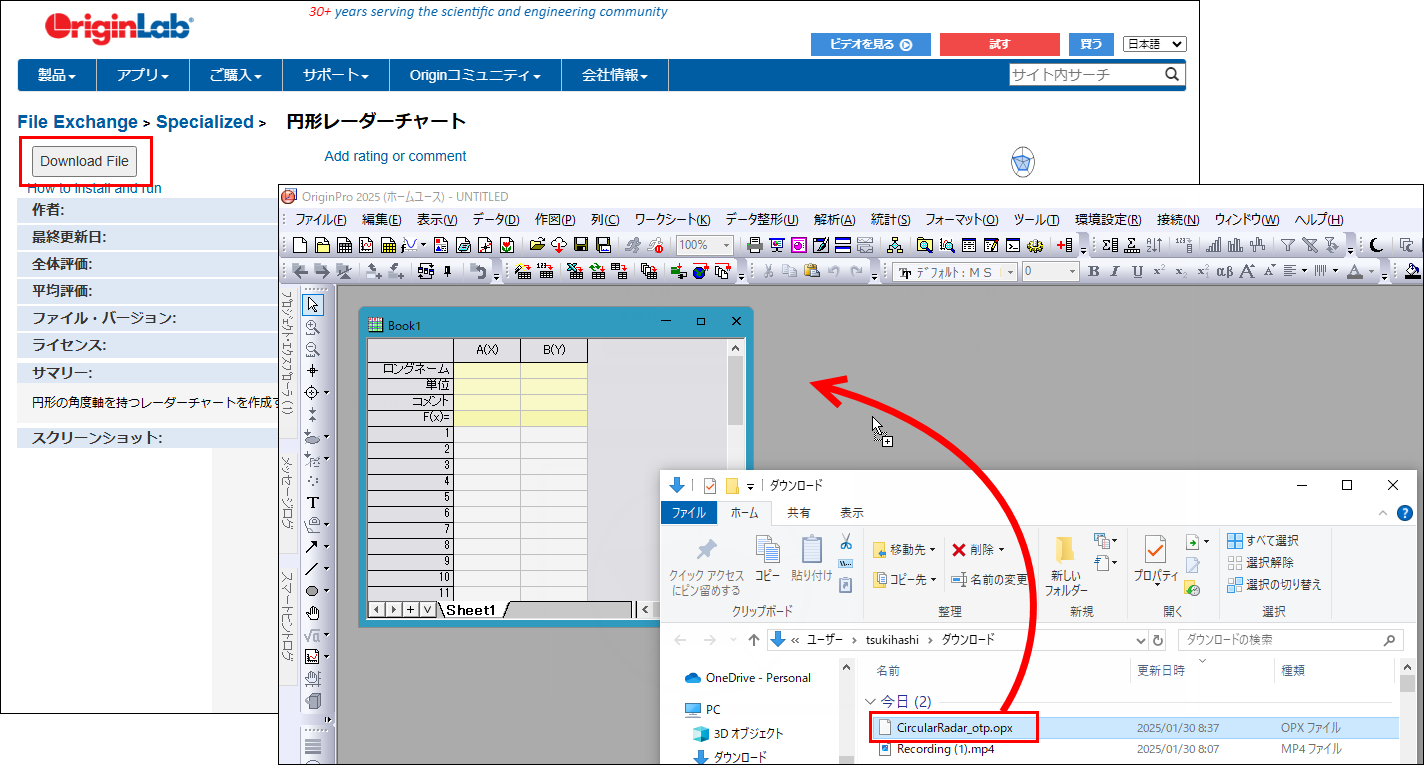Image resolution: width=1424 pixels, height=765 pixels.
Task: Click the Superscript x² icon
Action: [x=1159, y=271]
